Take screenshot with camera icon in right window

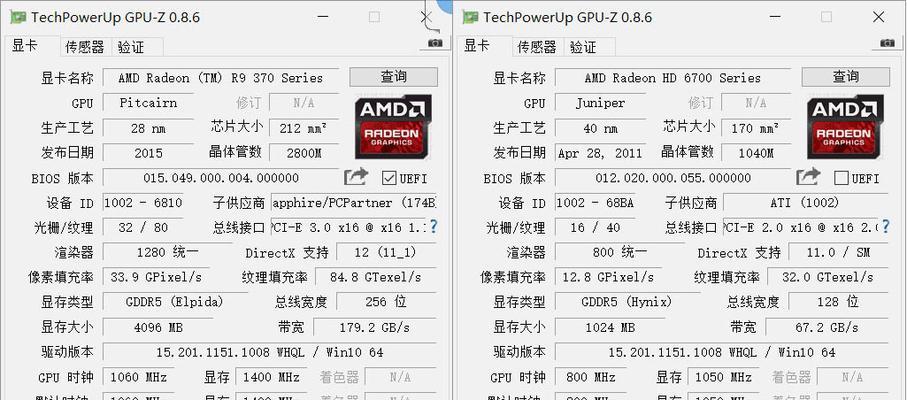887,43
